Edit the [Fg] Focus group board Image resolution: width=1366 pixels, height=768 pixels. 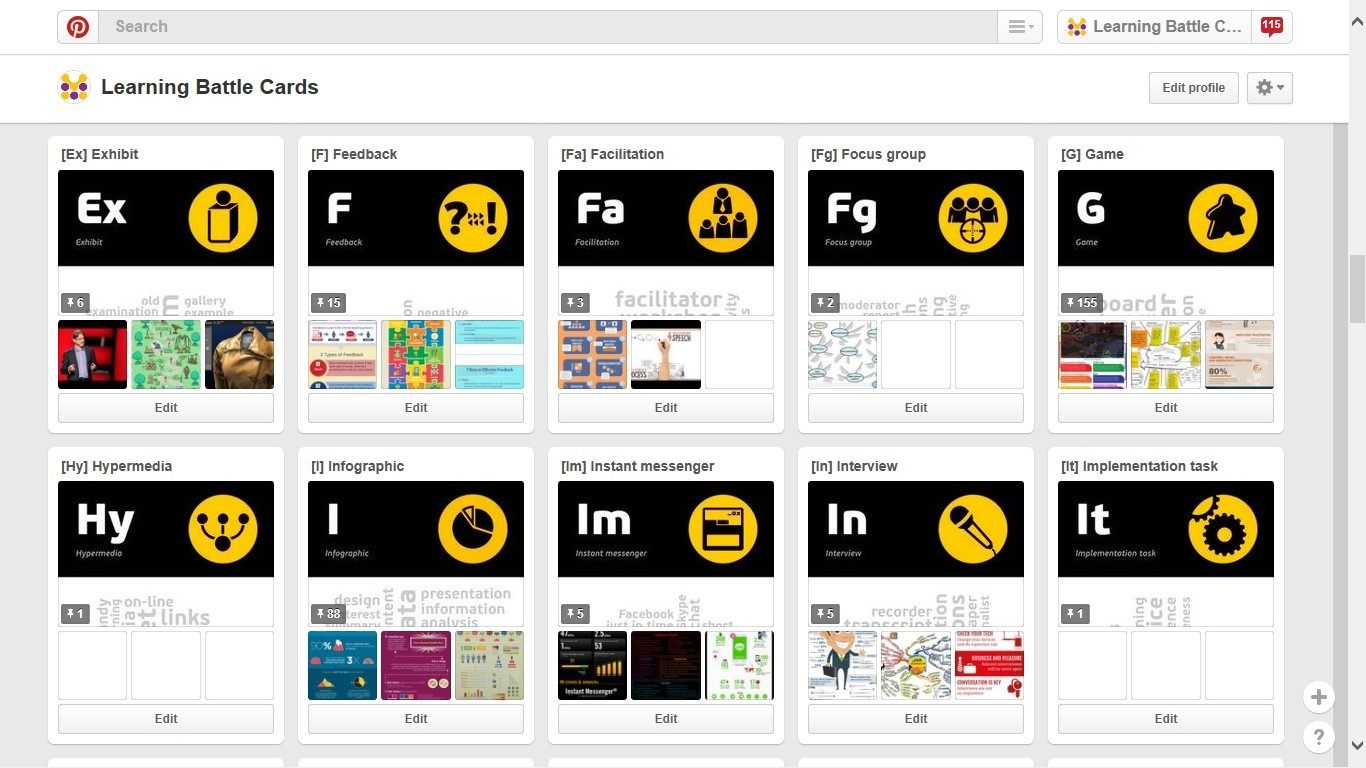click(916, 408)
